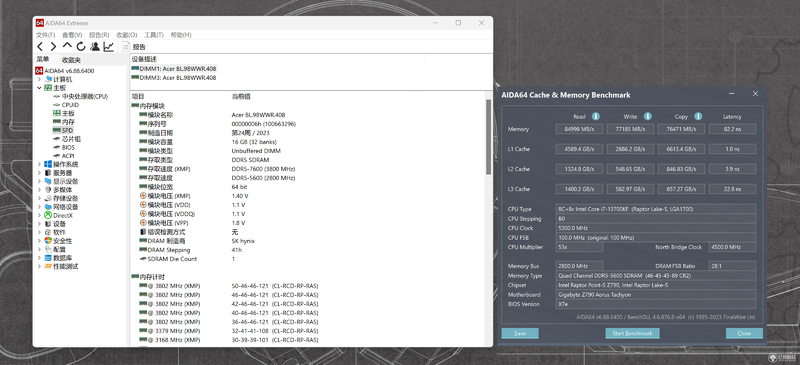Collapse the 主板 motherboard tree node

[39, 88]
